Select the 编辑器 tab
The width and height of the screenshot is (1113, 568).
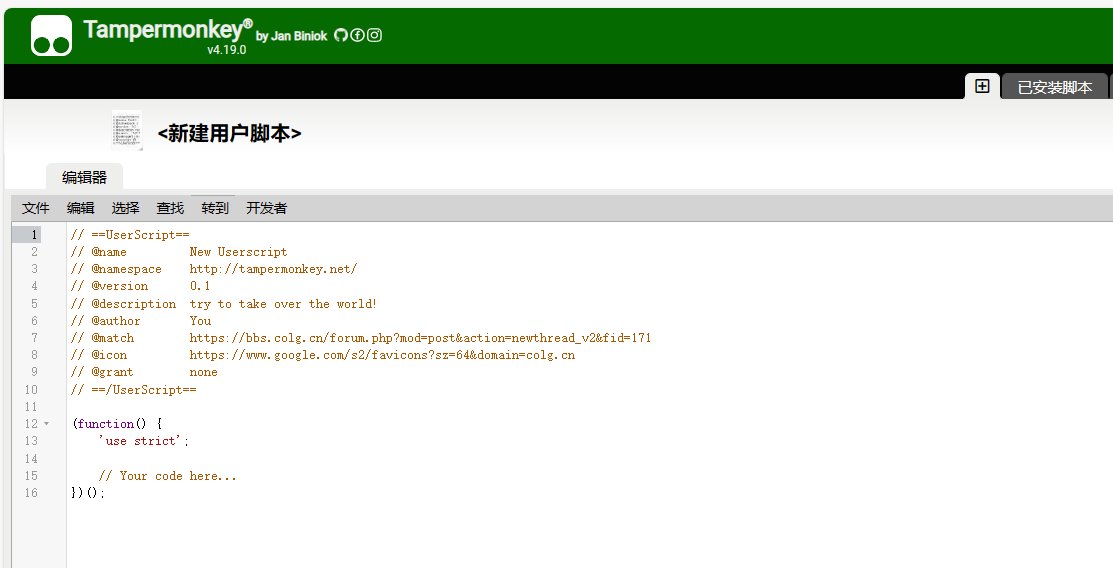click(84, 177)
